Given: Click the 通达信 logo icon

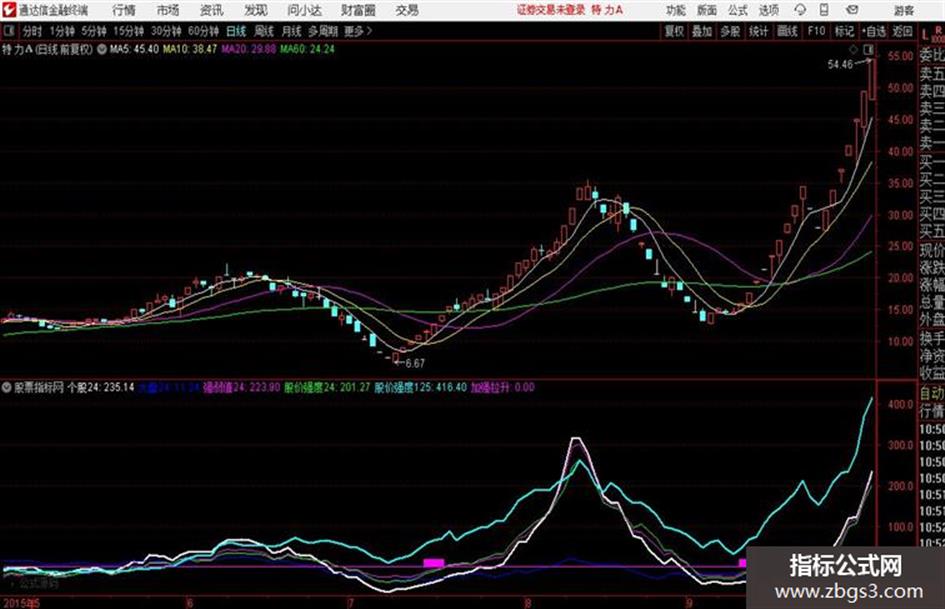Looking at the screenshot, I should click(9, 10).
